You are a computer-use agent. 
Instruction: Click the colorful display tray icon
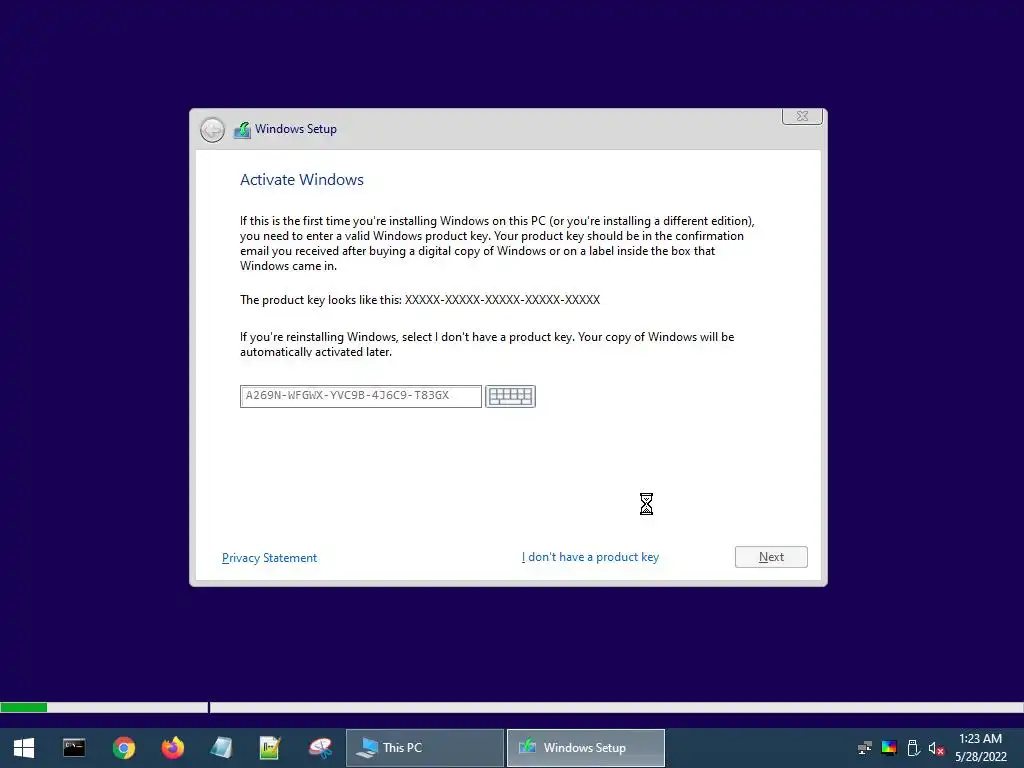(x=889, y=748)
